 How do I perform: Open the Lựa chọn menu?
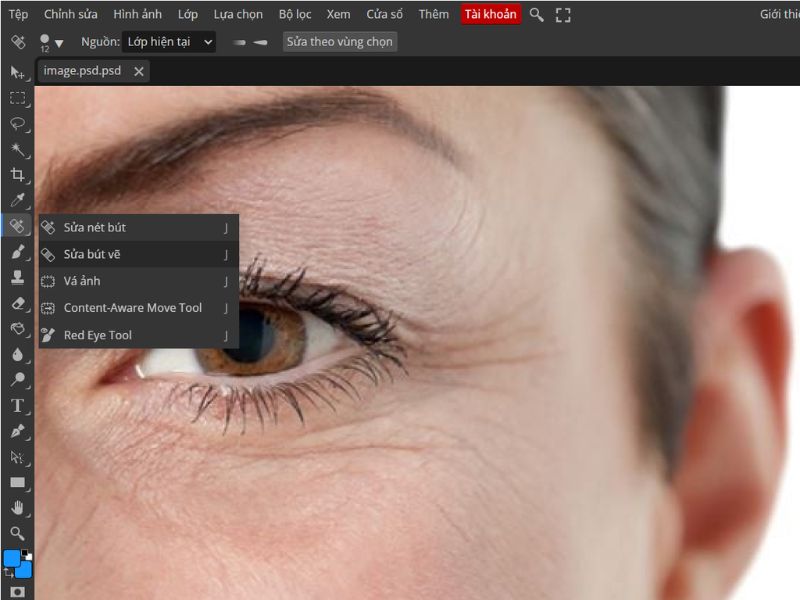238,14
